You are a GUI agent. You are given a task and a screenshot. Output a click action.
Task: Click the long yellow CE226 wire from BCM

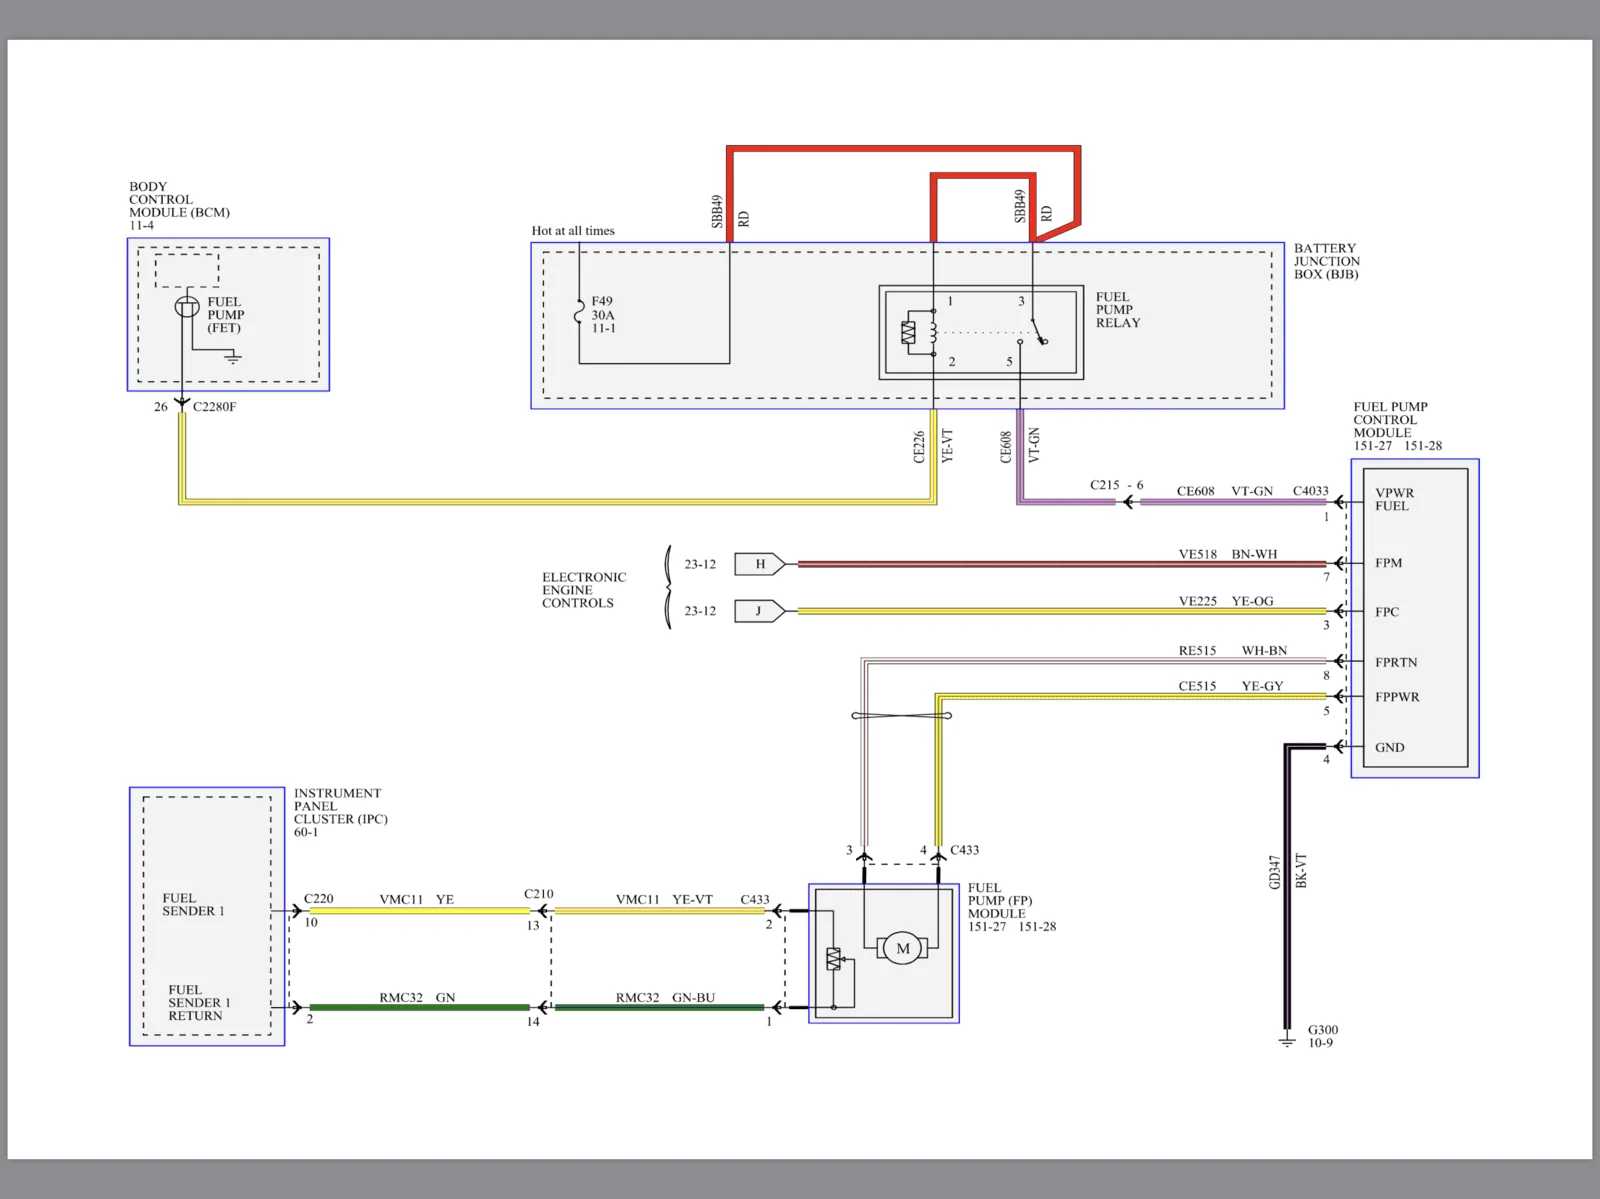coord(558,500)
